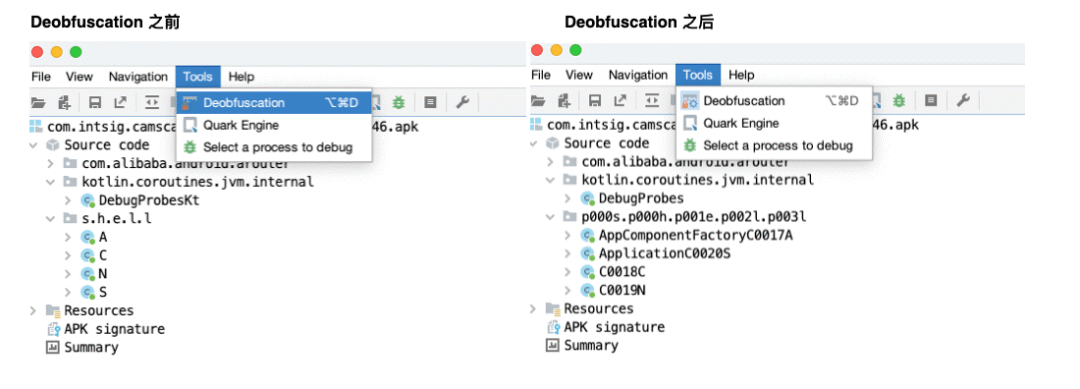
Task: Select class N under s.h.e.l.l
Action: 103,274
